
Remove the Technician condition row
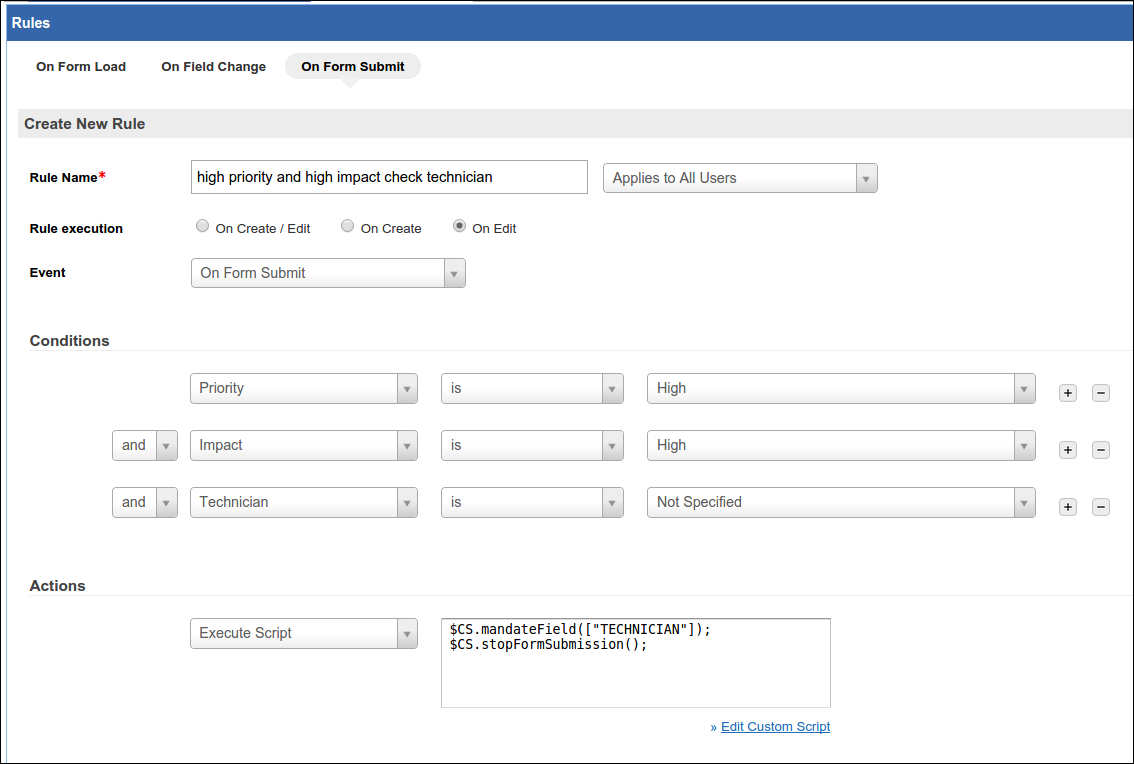(1101, 507)
